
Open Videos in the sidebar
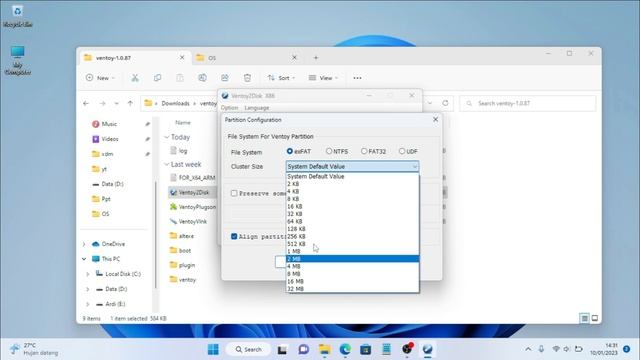(x=110, y=139)
